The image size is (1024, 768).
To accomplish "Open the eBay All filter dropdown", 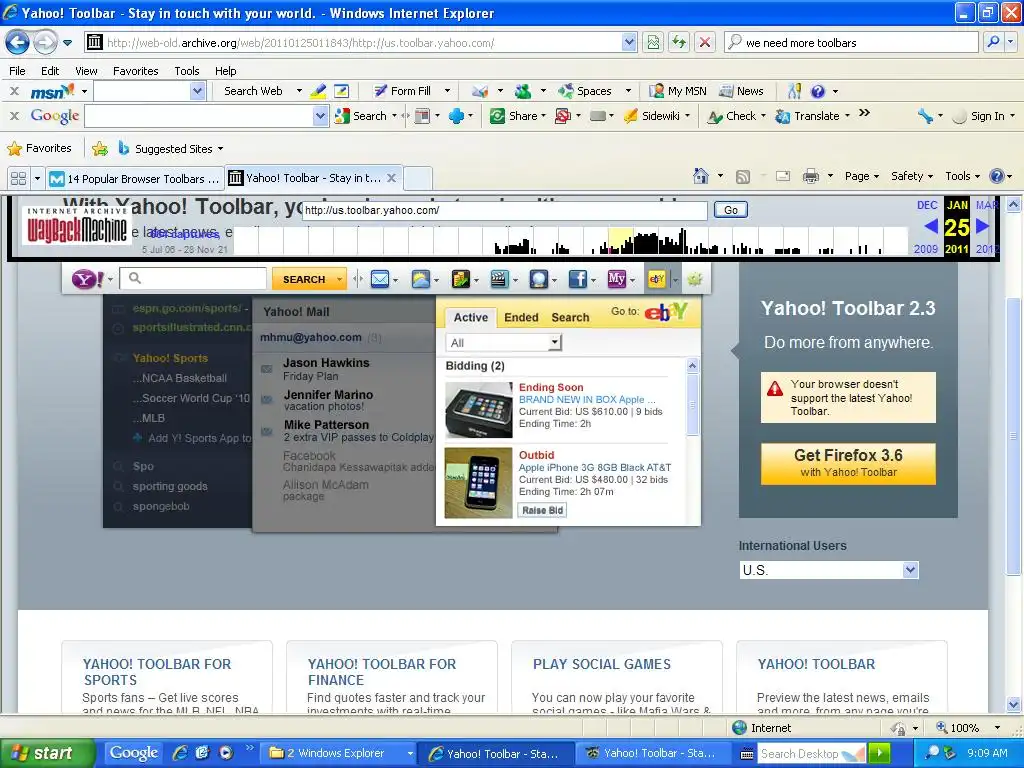I will 554,342.
